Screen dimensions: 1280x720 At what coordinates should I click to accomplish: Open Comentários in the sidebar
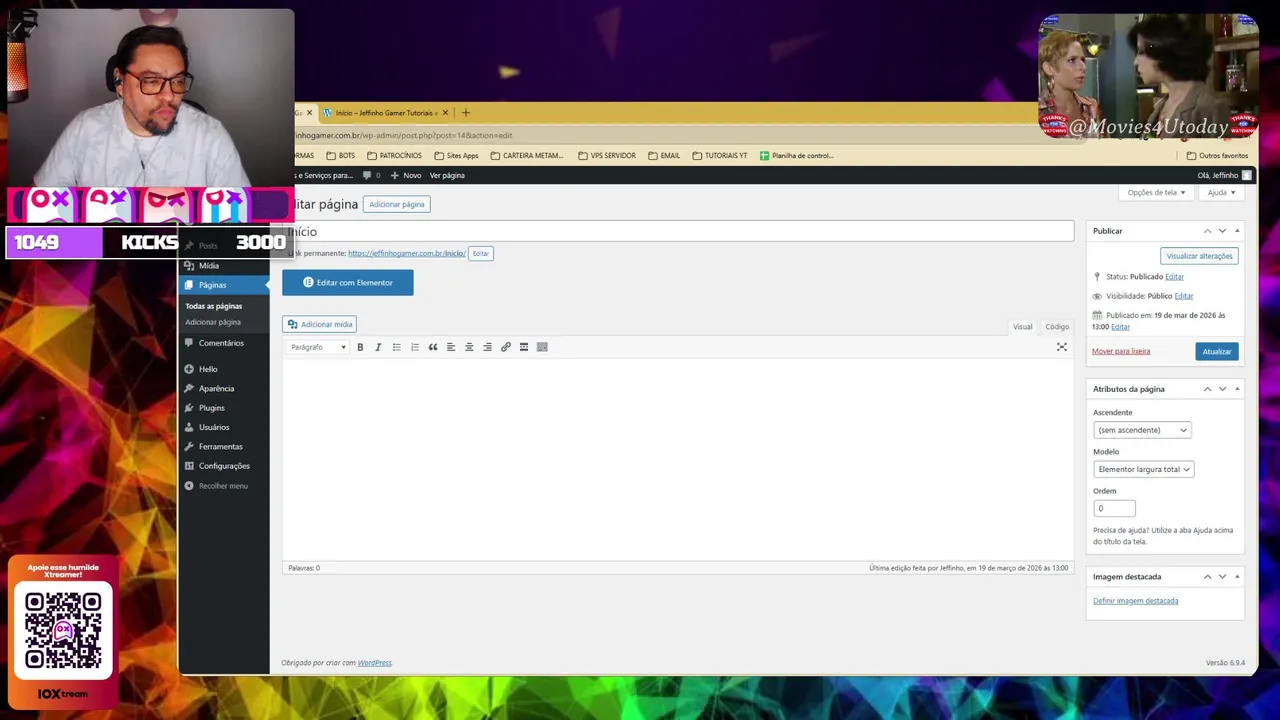tap(221, 343)
